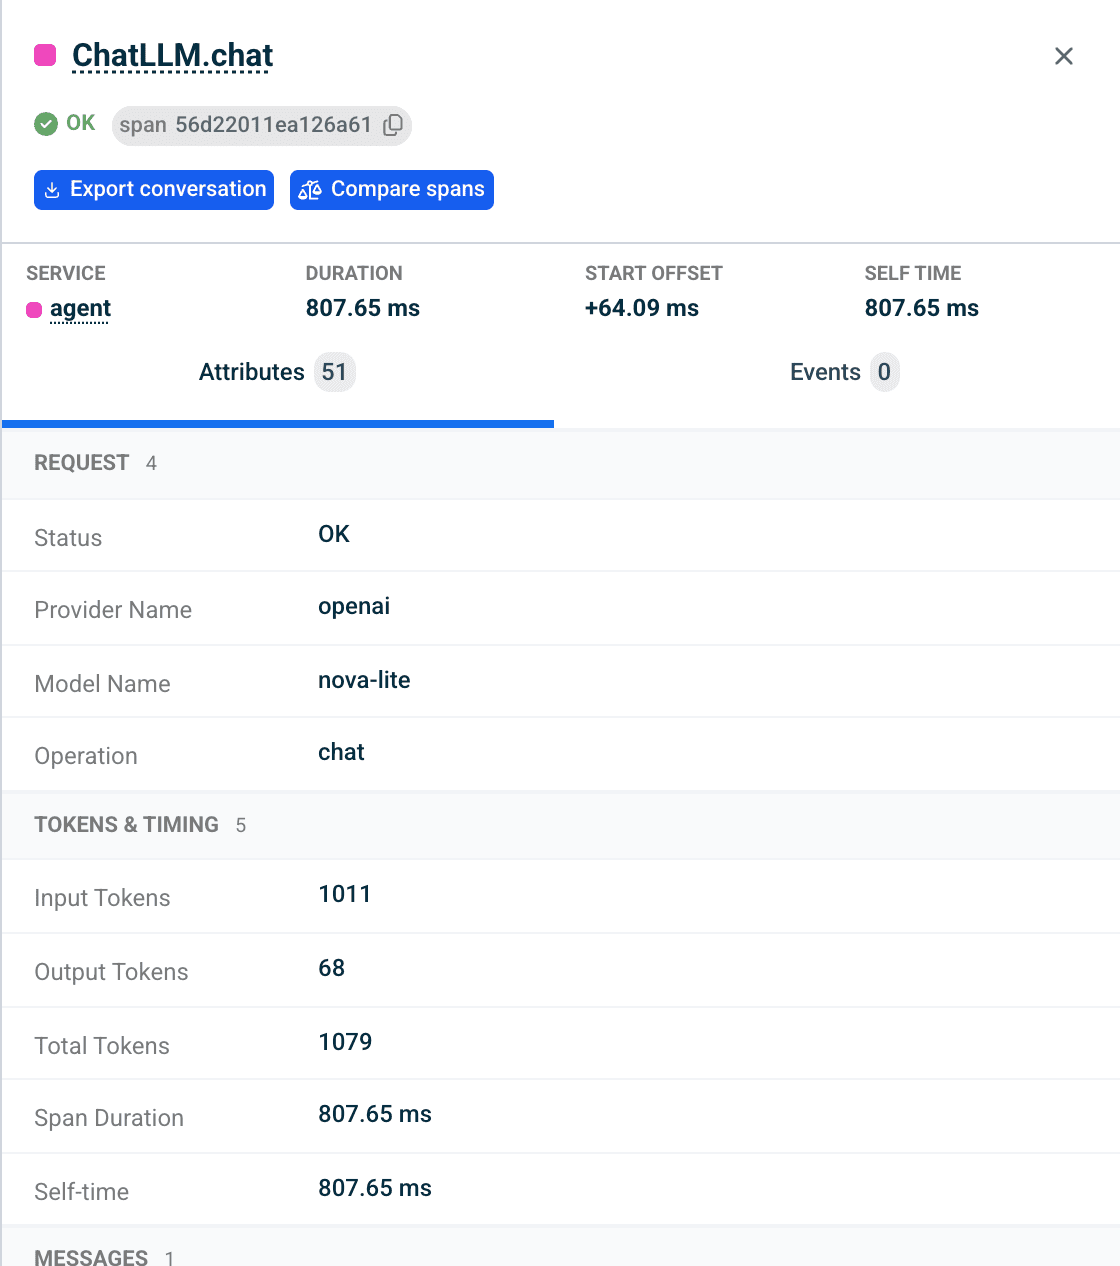The width and height of the screenshot is (1120, 1266).
Task: Open the ChatLLM.chat title link
Action: pyautogui.click(x=172, y=56)
